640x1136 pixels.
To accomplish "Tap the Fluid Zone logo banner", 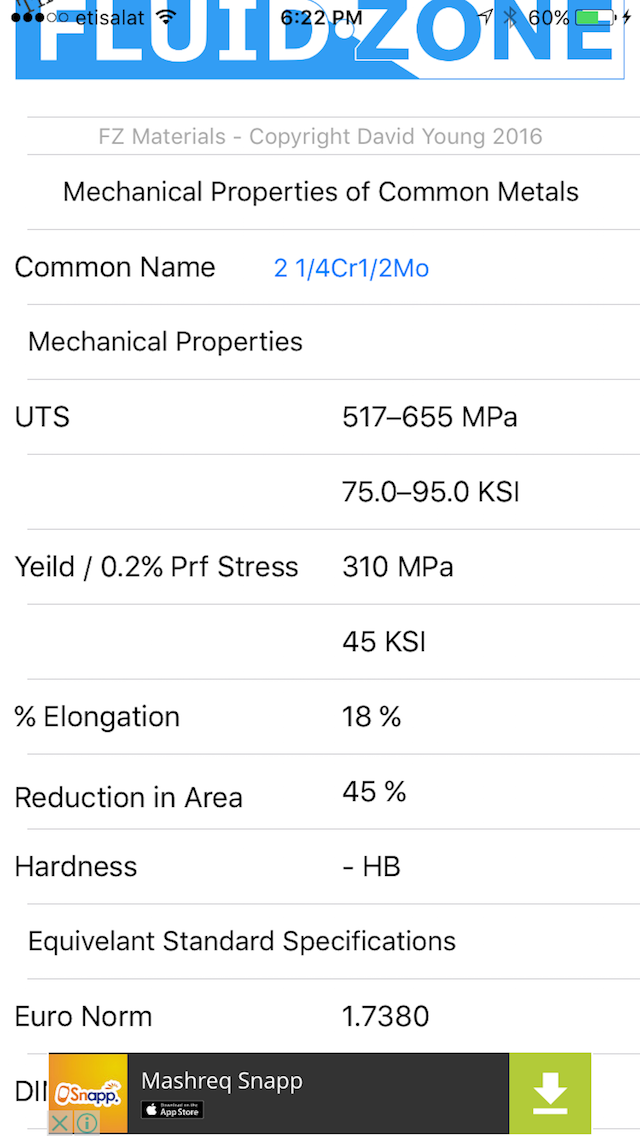I will [320, 40].
